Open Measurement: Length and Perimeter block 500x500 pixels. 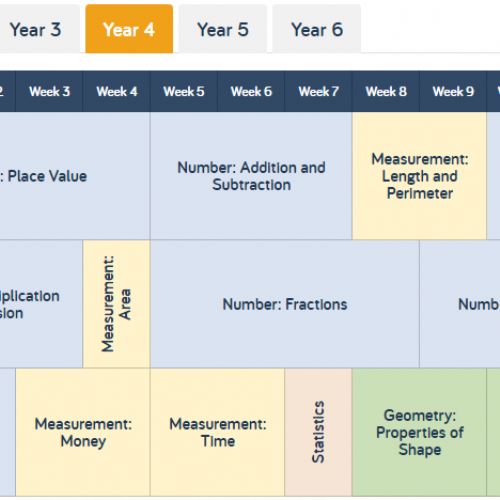[x=419, y=176]
